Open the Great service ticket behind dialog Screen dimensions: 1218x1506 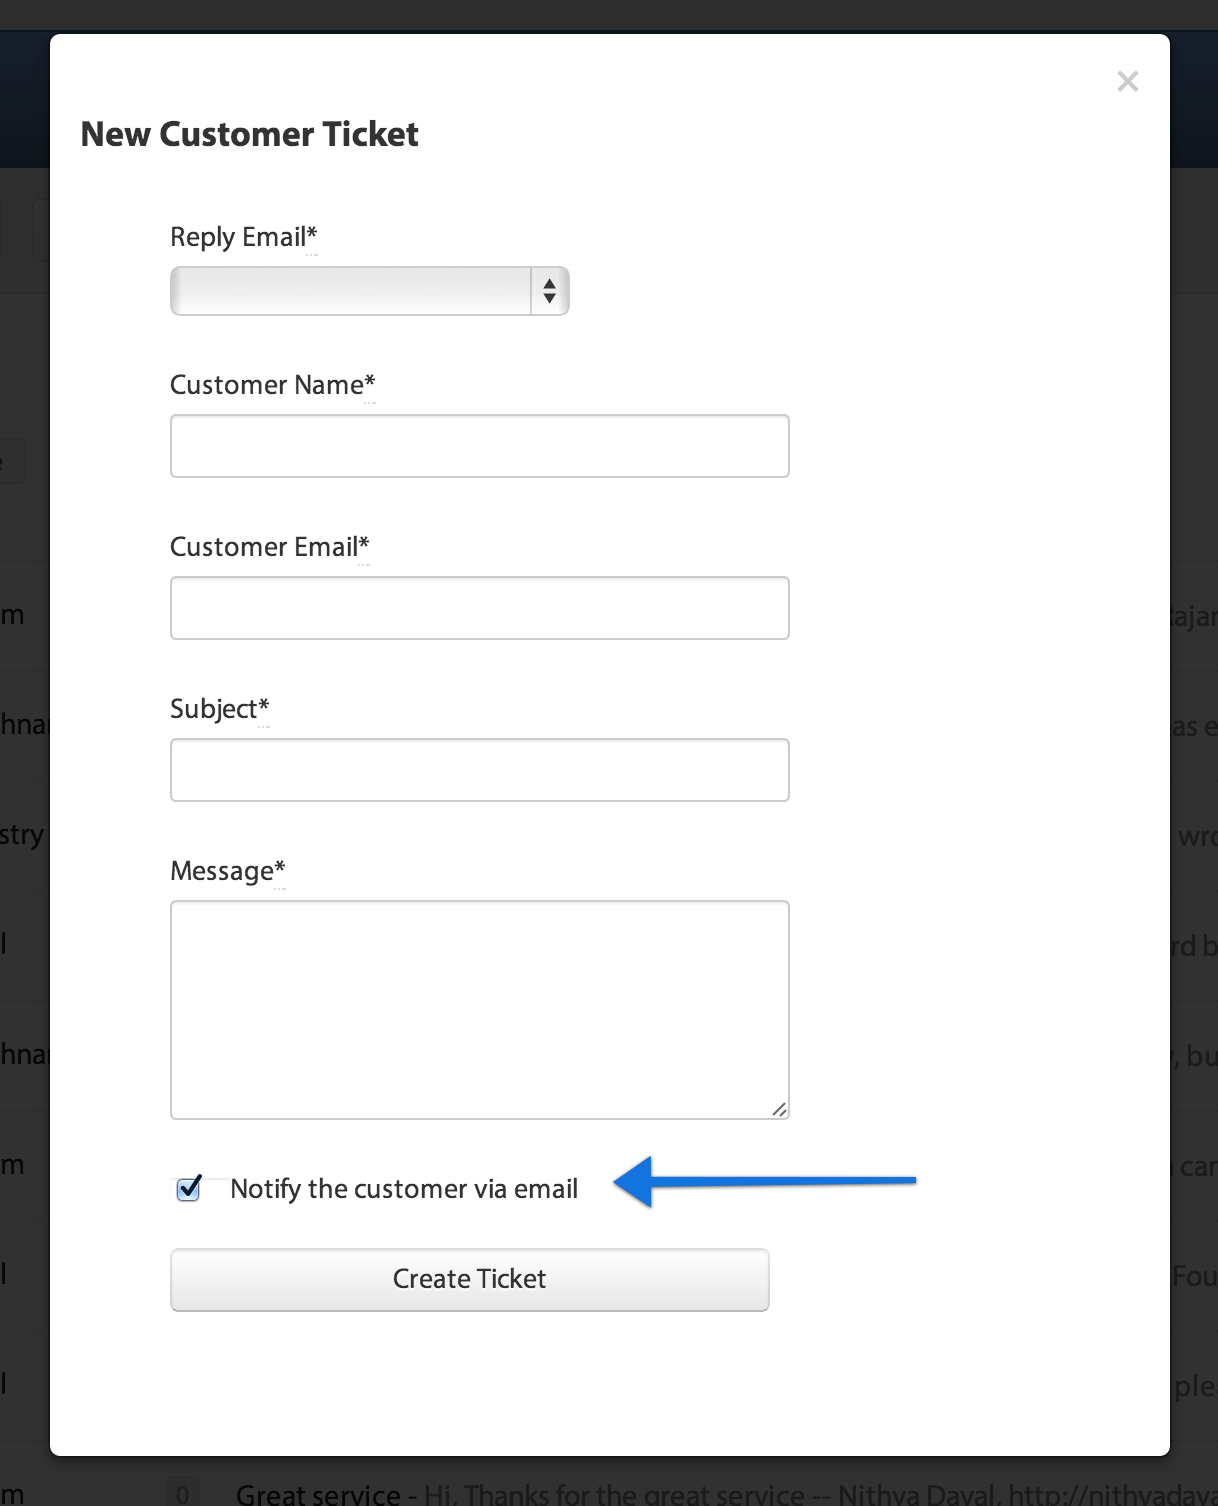318,1494
